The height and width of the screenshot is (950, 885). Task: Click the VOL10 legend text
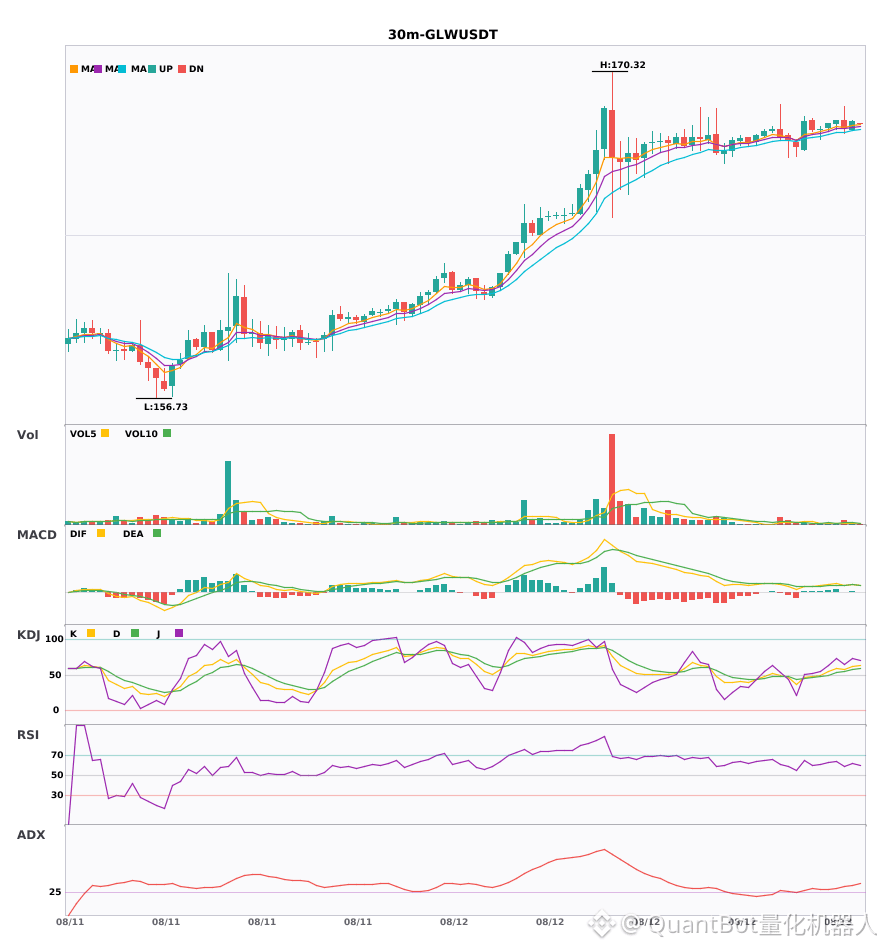coord(141,434)
